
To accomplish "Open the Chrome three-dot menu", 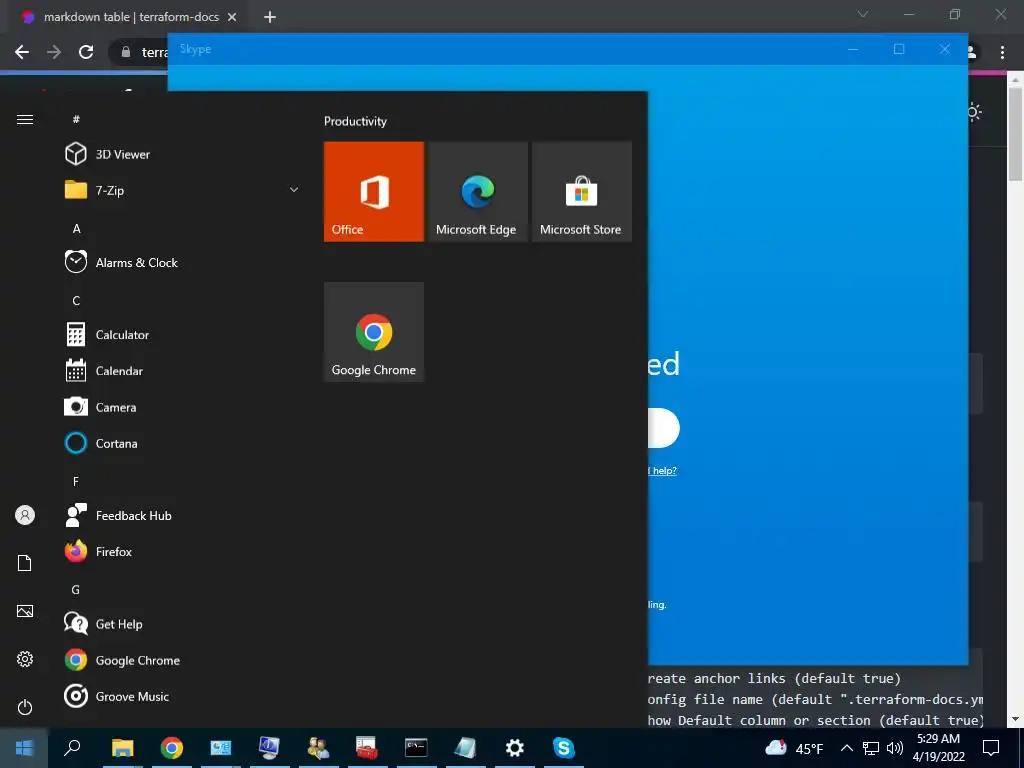I will (1002, 52).
